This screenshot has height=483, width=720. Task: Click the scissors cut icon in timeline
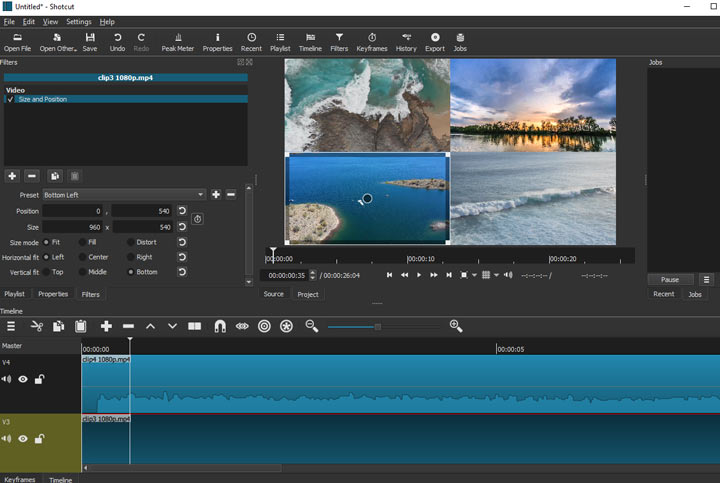pyautogui.click(x=37, y=326)
